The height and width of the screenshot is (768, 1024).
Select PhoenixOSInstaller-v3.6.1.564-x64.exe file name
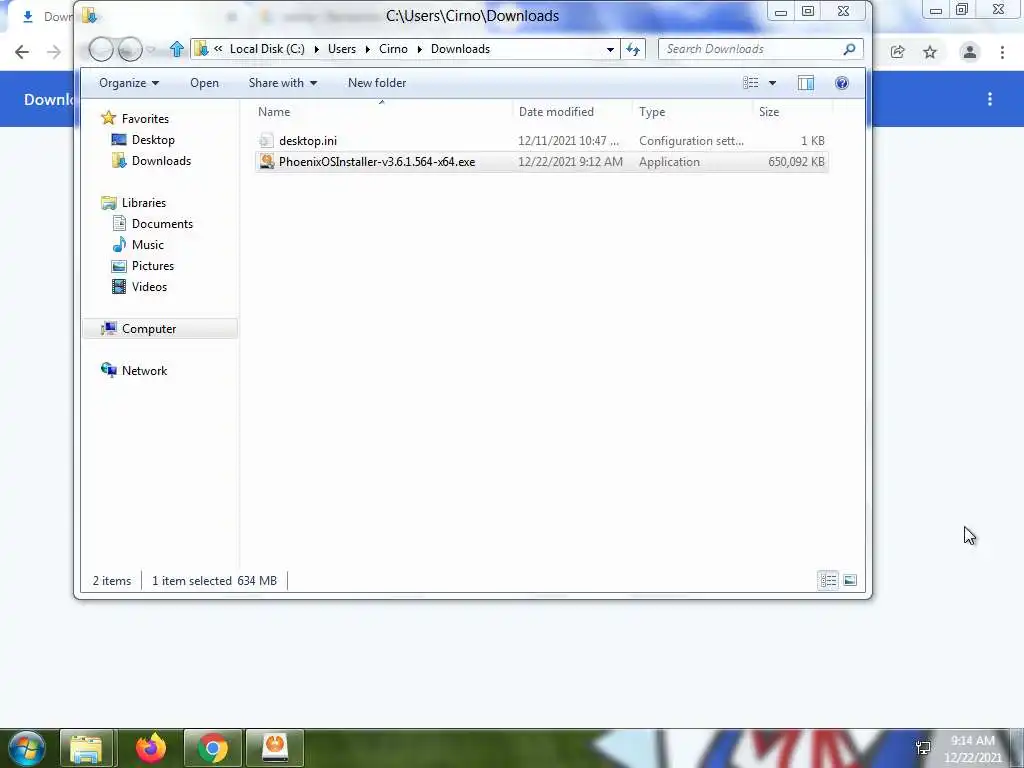pyautogui.click(x=377, y=161)
